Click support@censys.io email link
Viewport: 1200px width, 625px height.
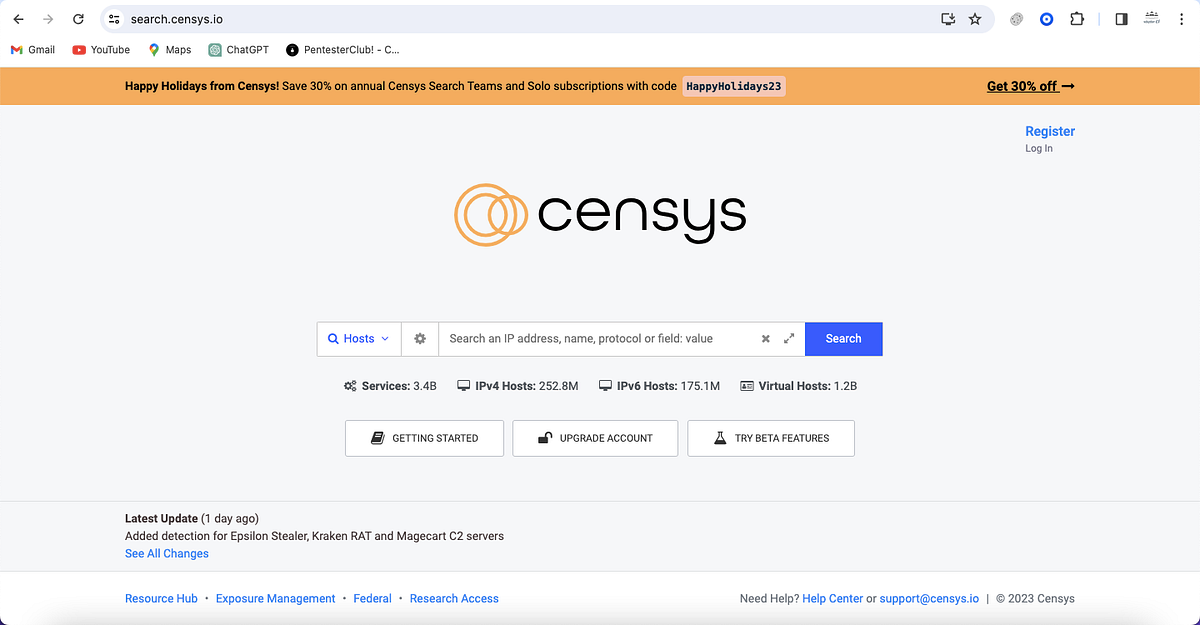click(x=930, y=599)
